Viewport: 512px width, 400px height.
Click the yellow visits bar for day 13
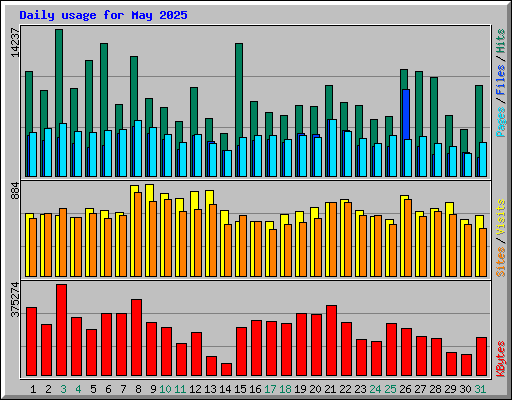point(210,197)
